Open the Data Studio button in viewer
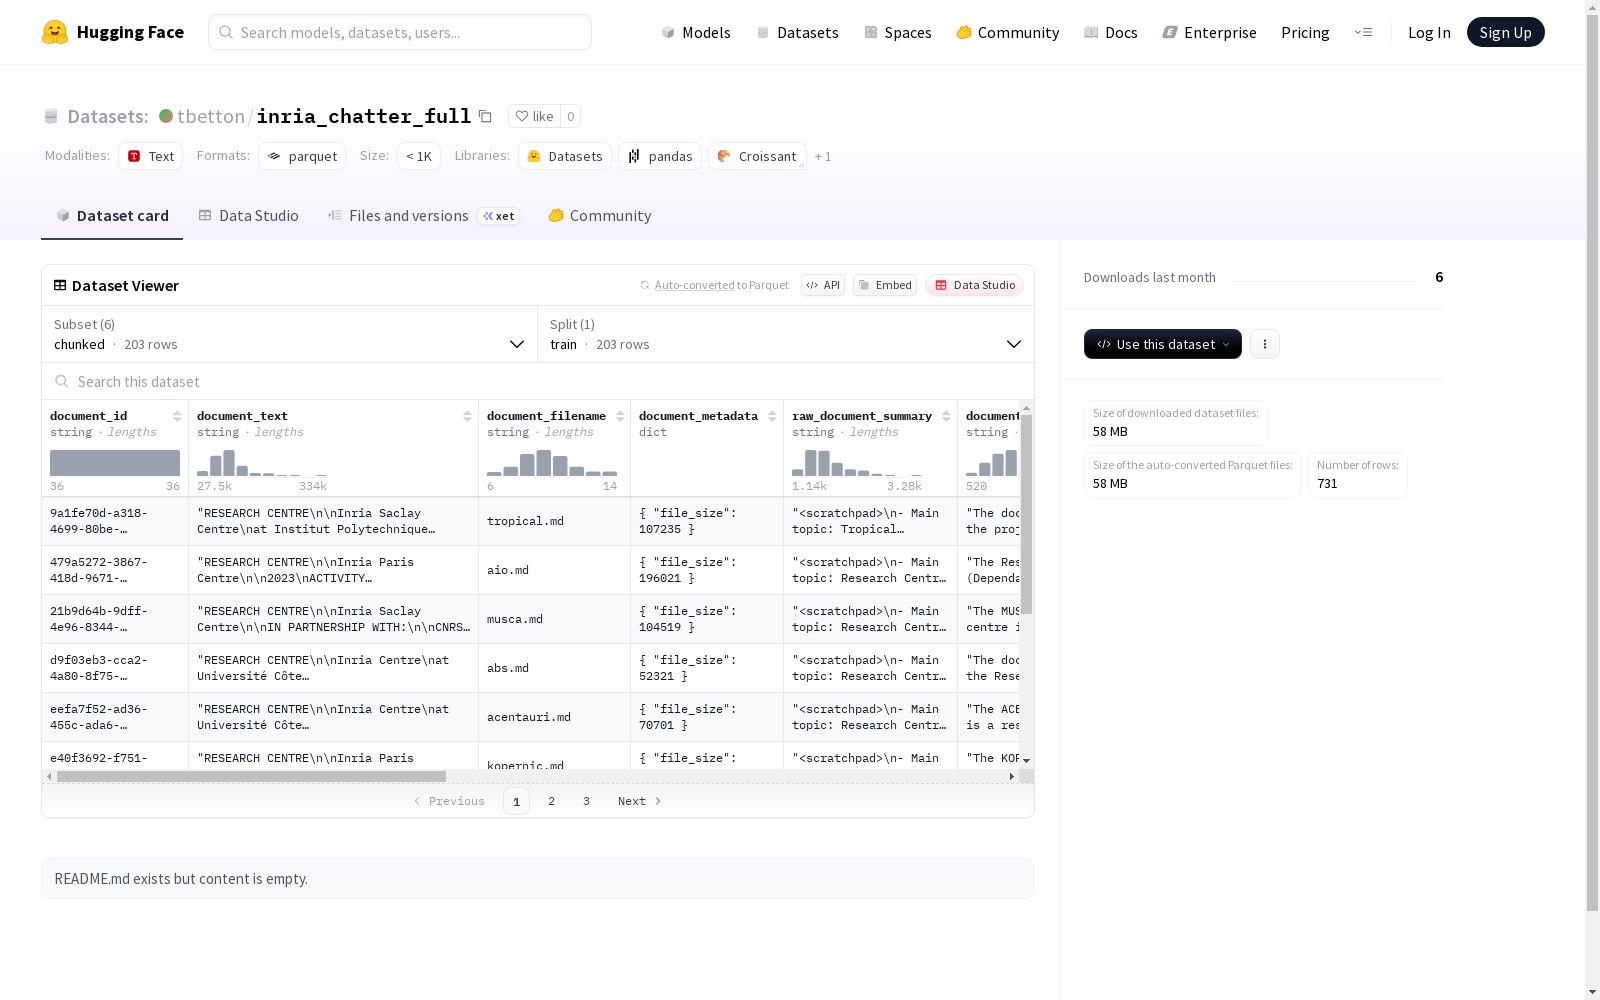The height and width of the screenshot is (1000, 1600). (x=974, y=285)
